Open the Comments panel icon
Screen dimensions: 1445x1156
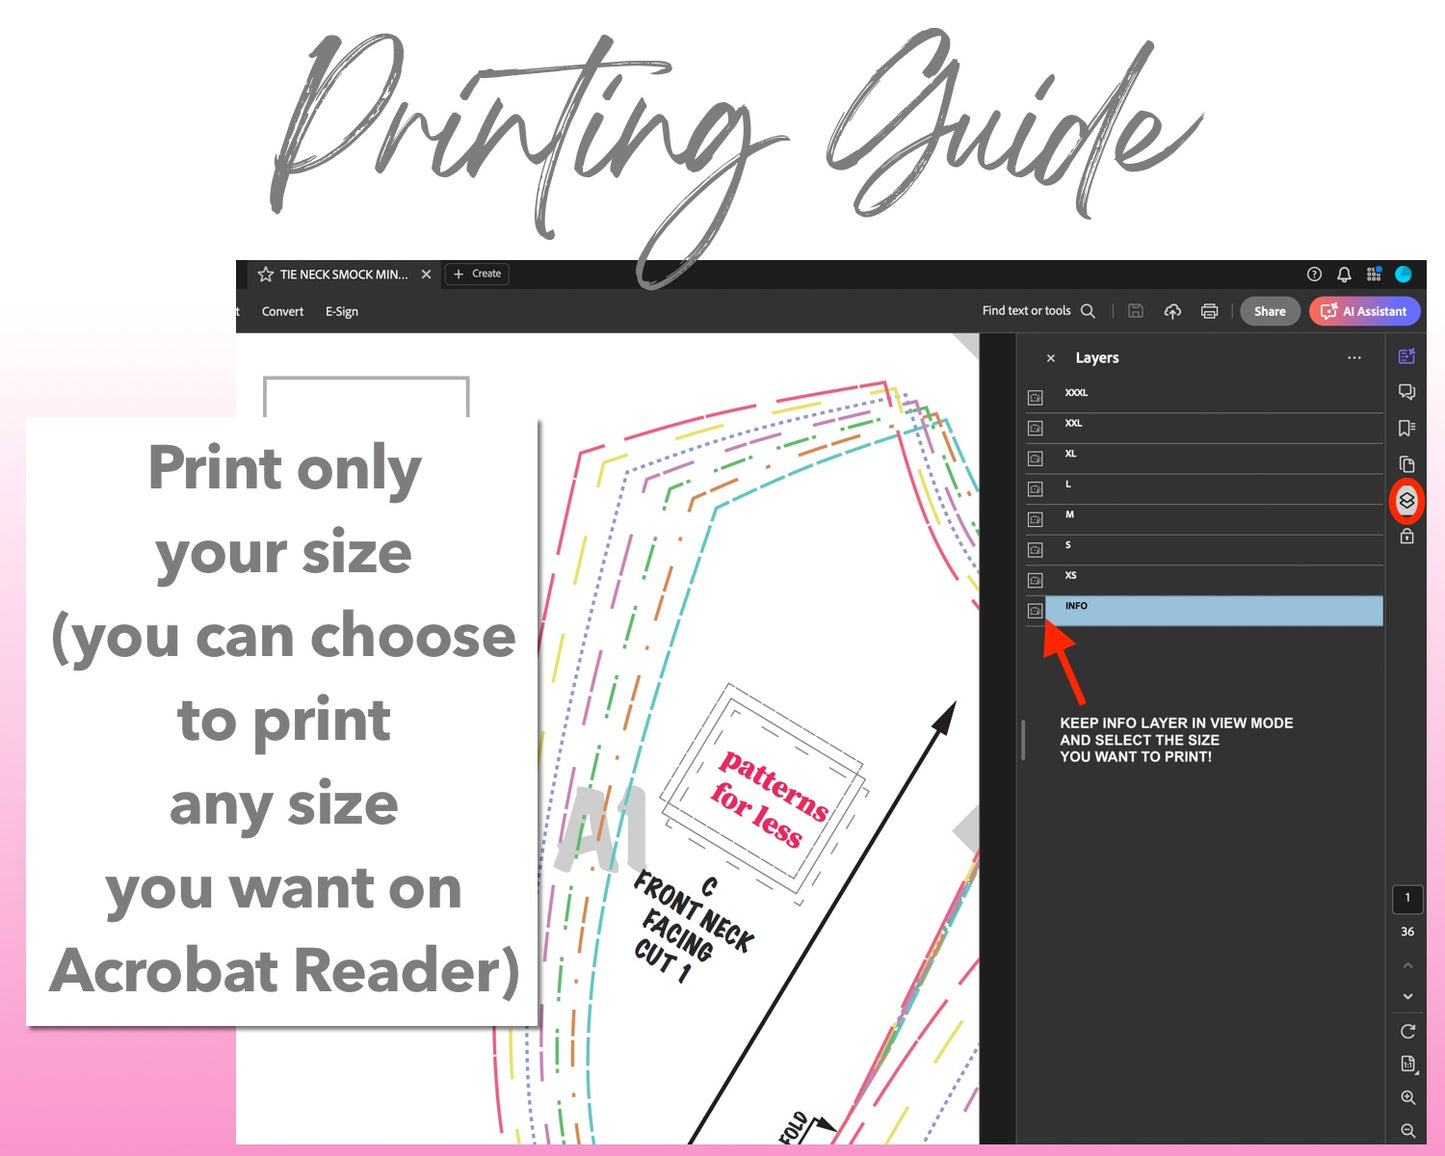[1407, 392]
